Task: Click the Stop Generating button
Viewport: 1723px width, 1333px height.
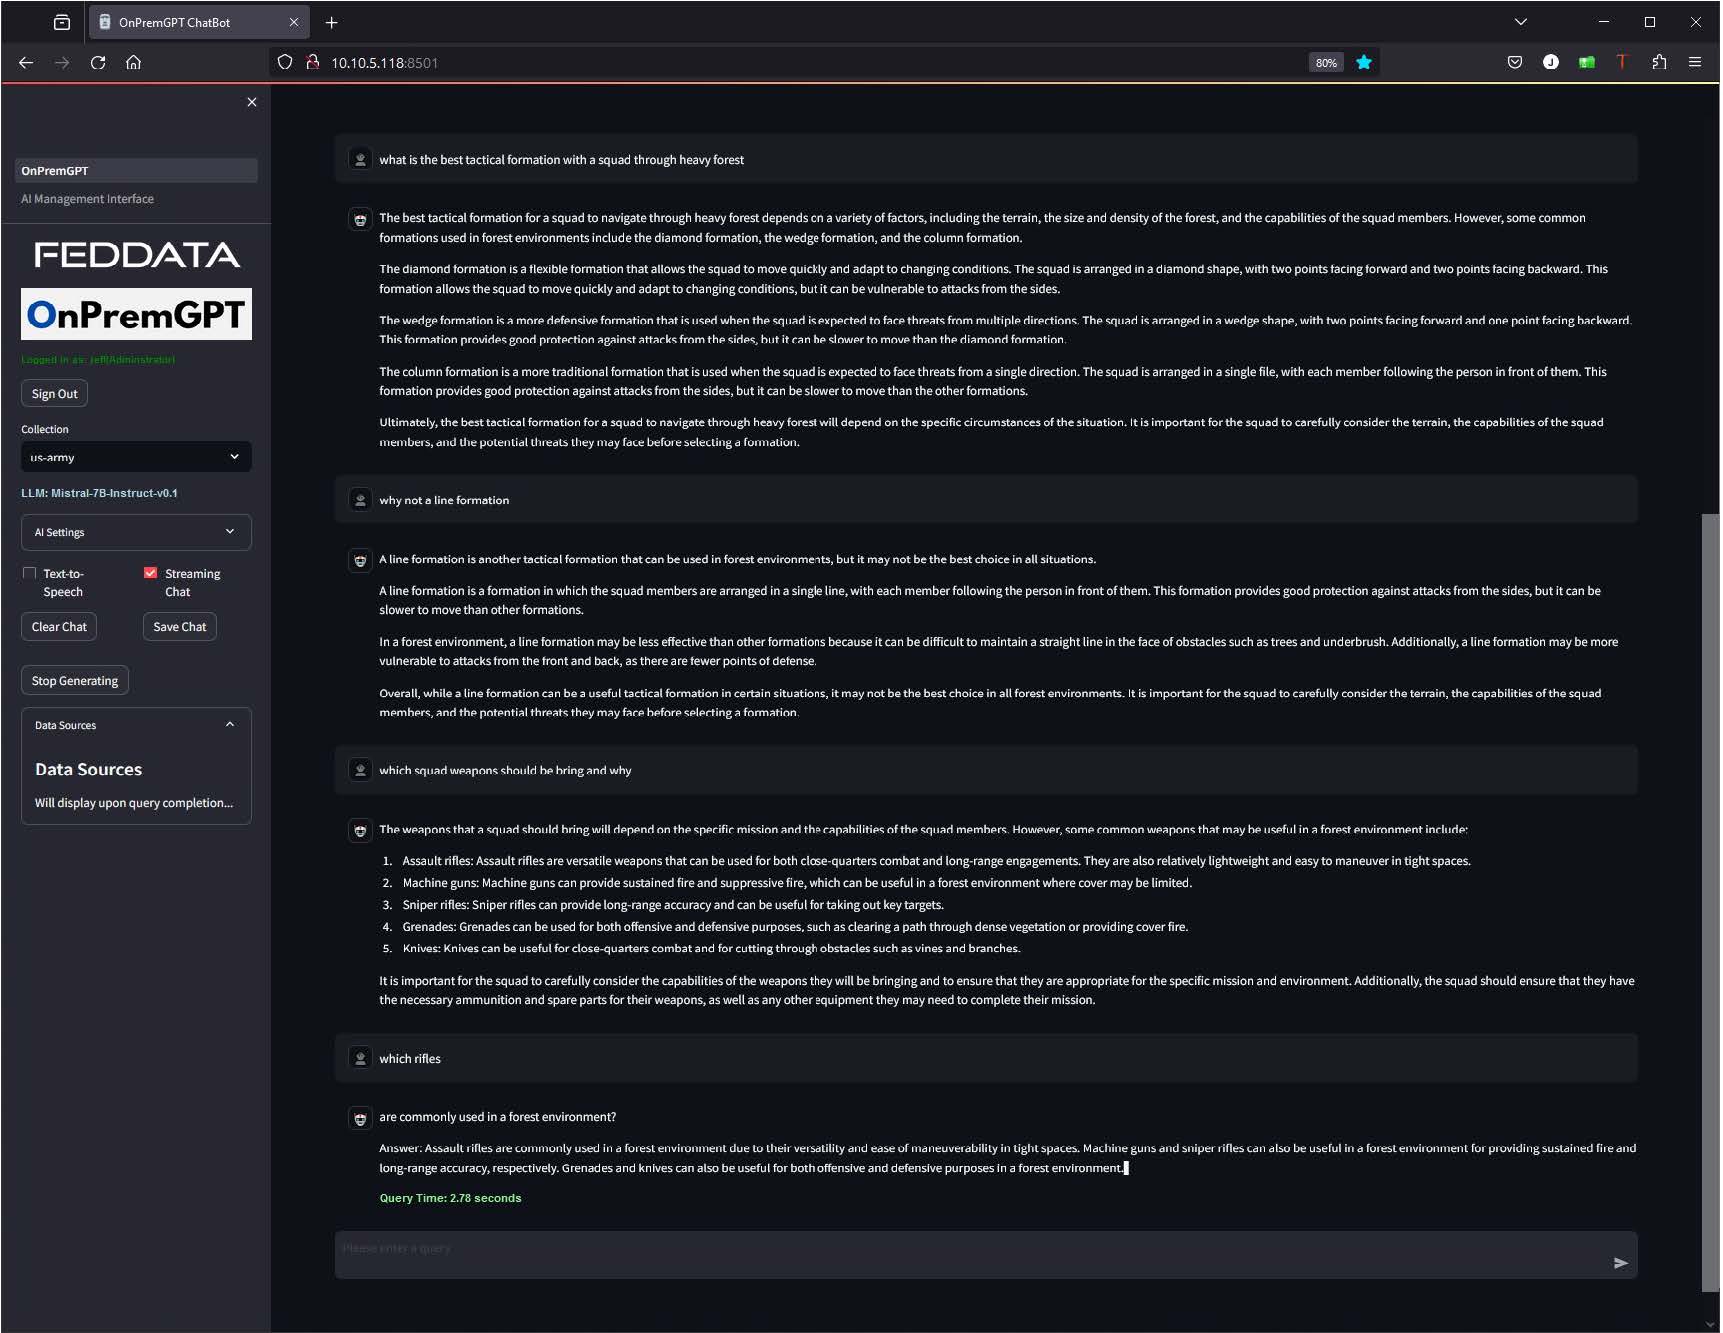Action: pyautogui.click(x=75, y=681)
